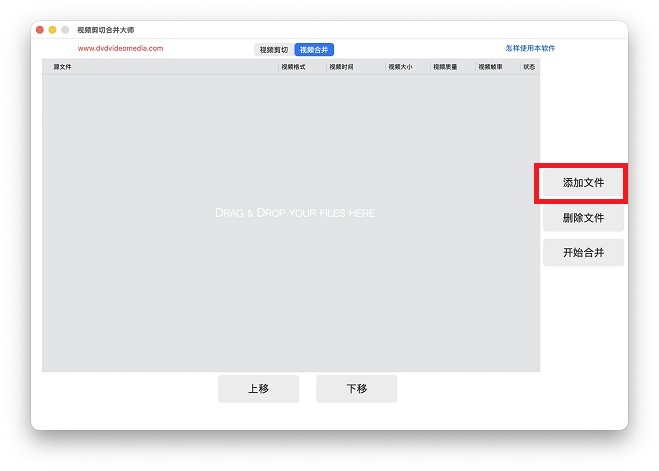Click the 源文件 column header
The image size is (659, 471).
click(x=63, y=67)
